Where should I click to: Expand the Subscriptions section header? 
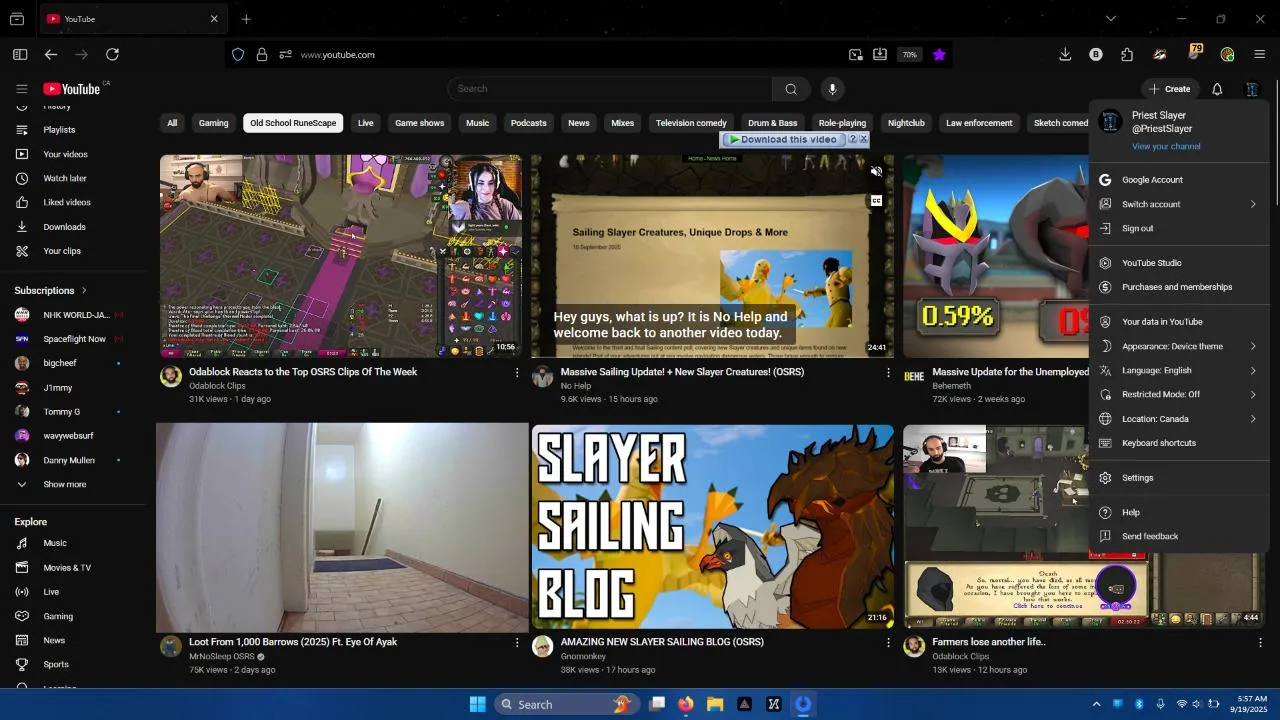point(51,290)
